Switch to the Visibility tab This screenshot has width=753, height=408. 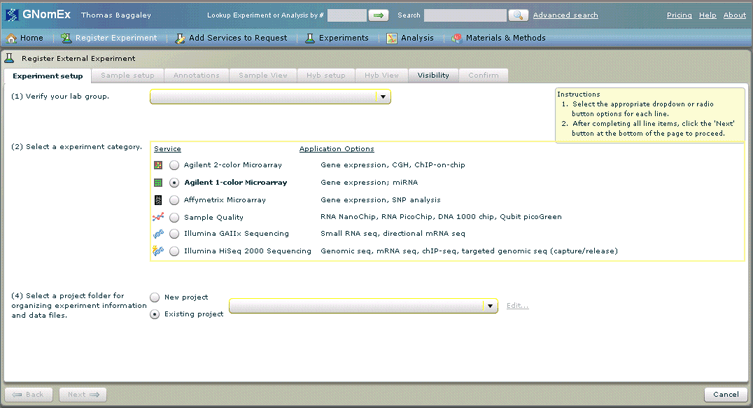(433, 75)
